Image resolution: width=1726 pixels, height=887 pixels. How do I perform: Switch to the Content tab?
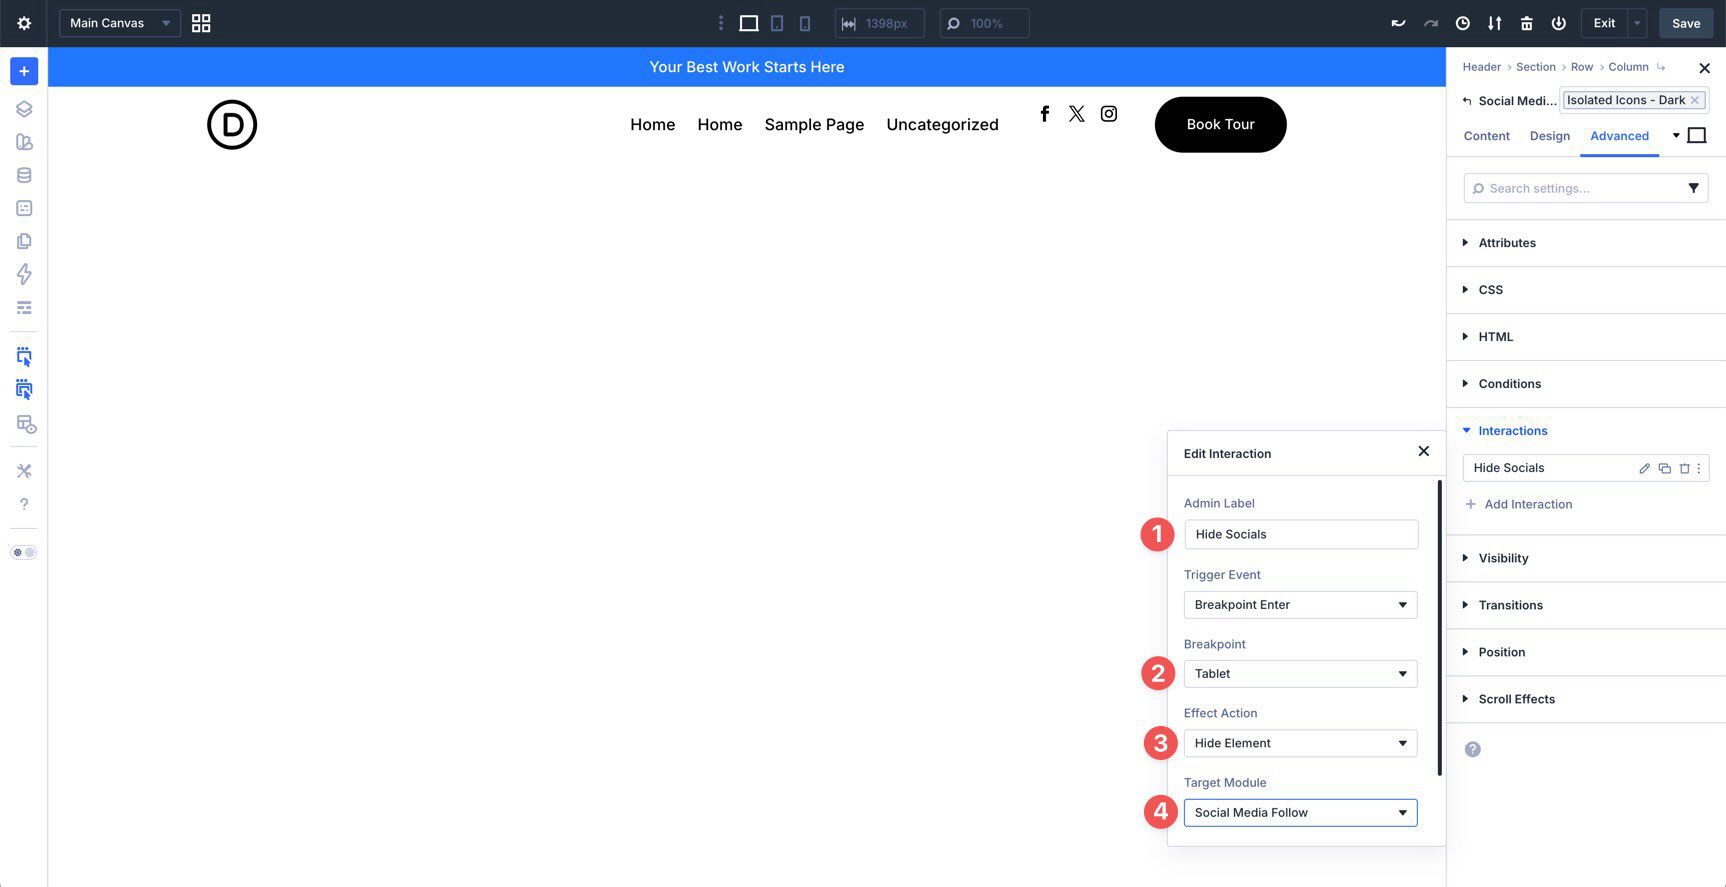pyautogui.click(x=1486, y=136)
